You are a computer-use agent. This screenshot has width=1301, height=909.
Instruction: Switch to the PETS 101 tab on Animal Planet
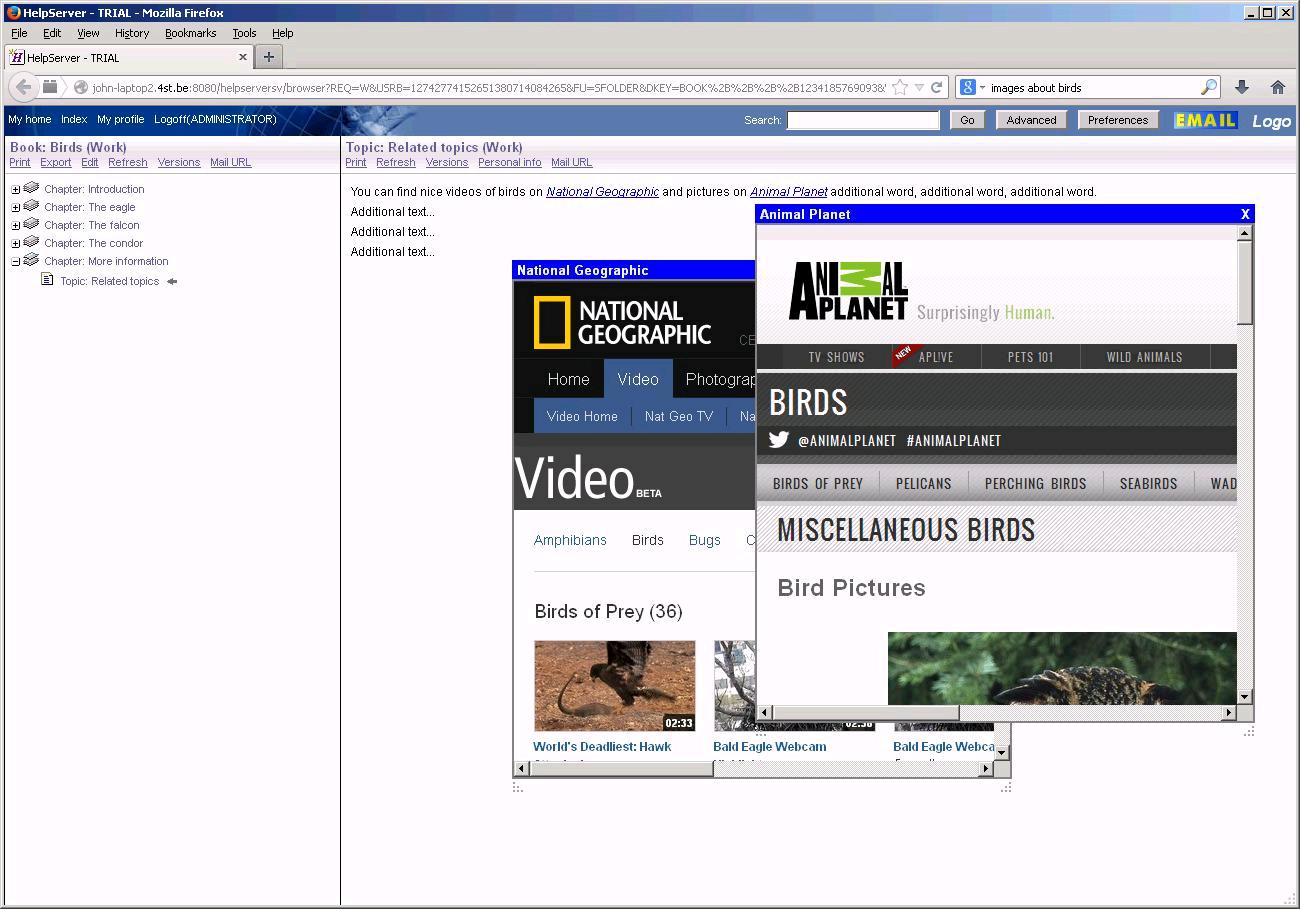pyautogui.click(x=1031, y=356)
